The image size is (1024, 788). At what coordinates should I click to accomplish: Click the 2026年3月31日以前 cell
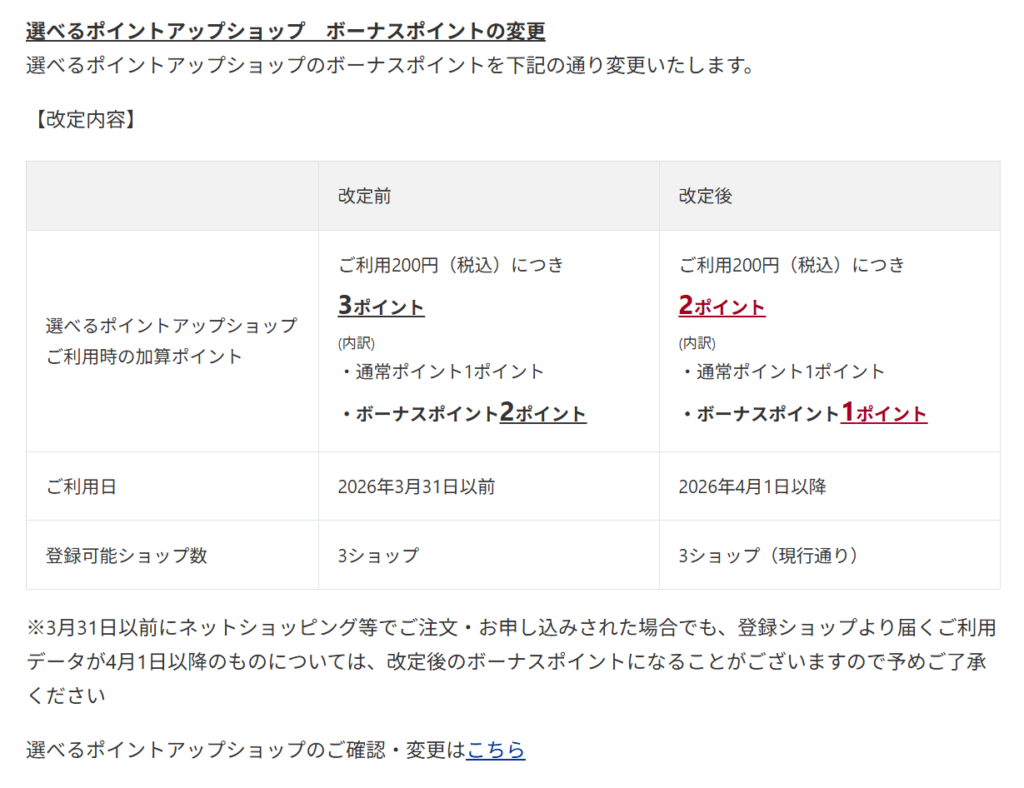(x=416, y=487)
